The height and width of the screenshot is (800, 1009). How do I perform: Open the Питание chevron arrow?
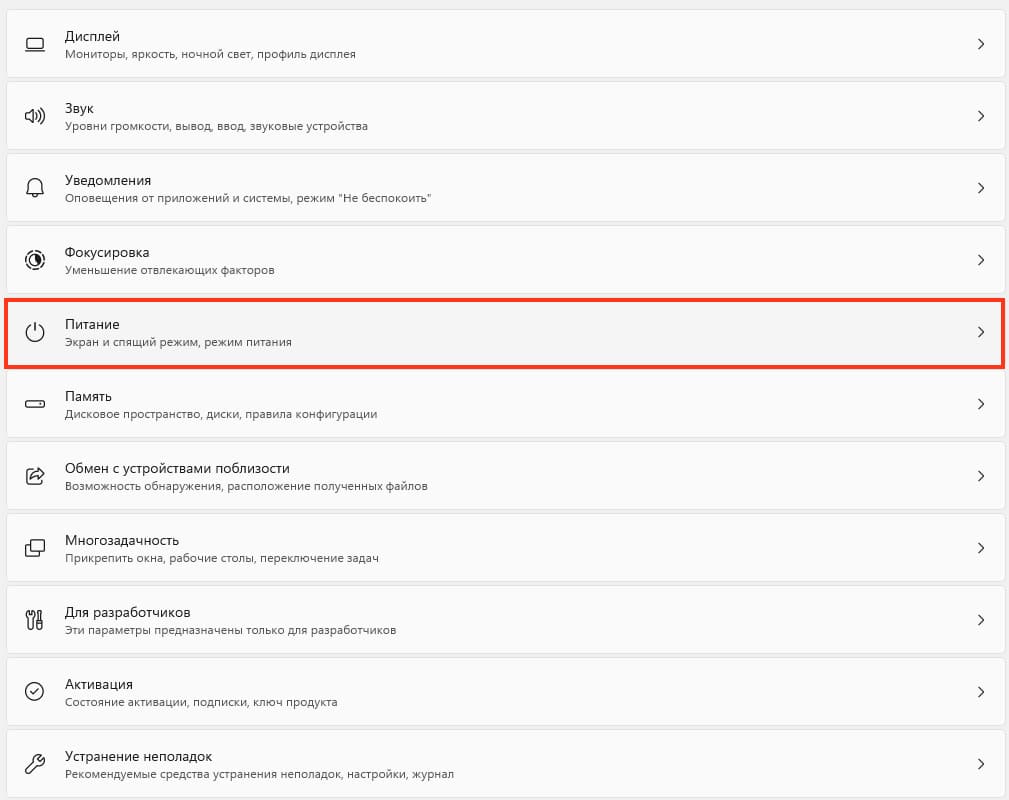pyautogui.click(x=981, y=332)
